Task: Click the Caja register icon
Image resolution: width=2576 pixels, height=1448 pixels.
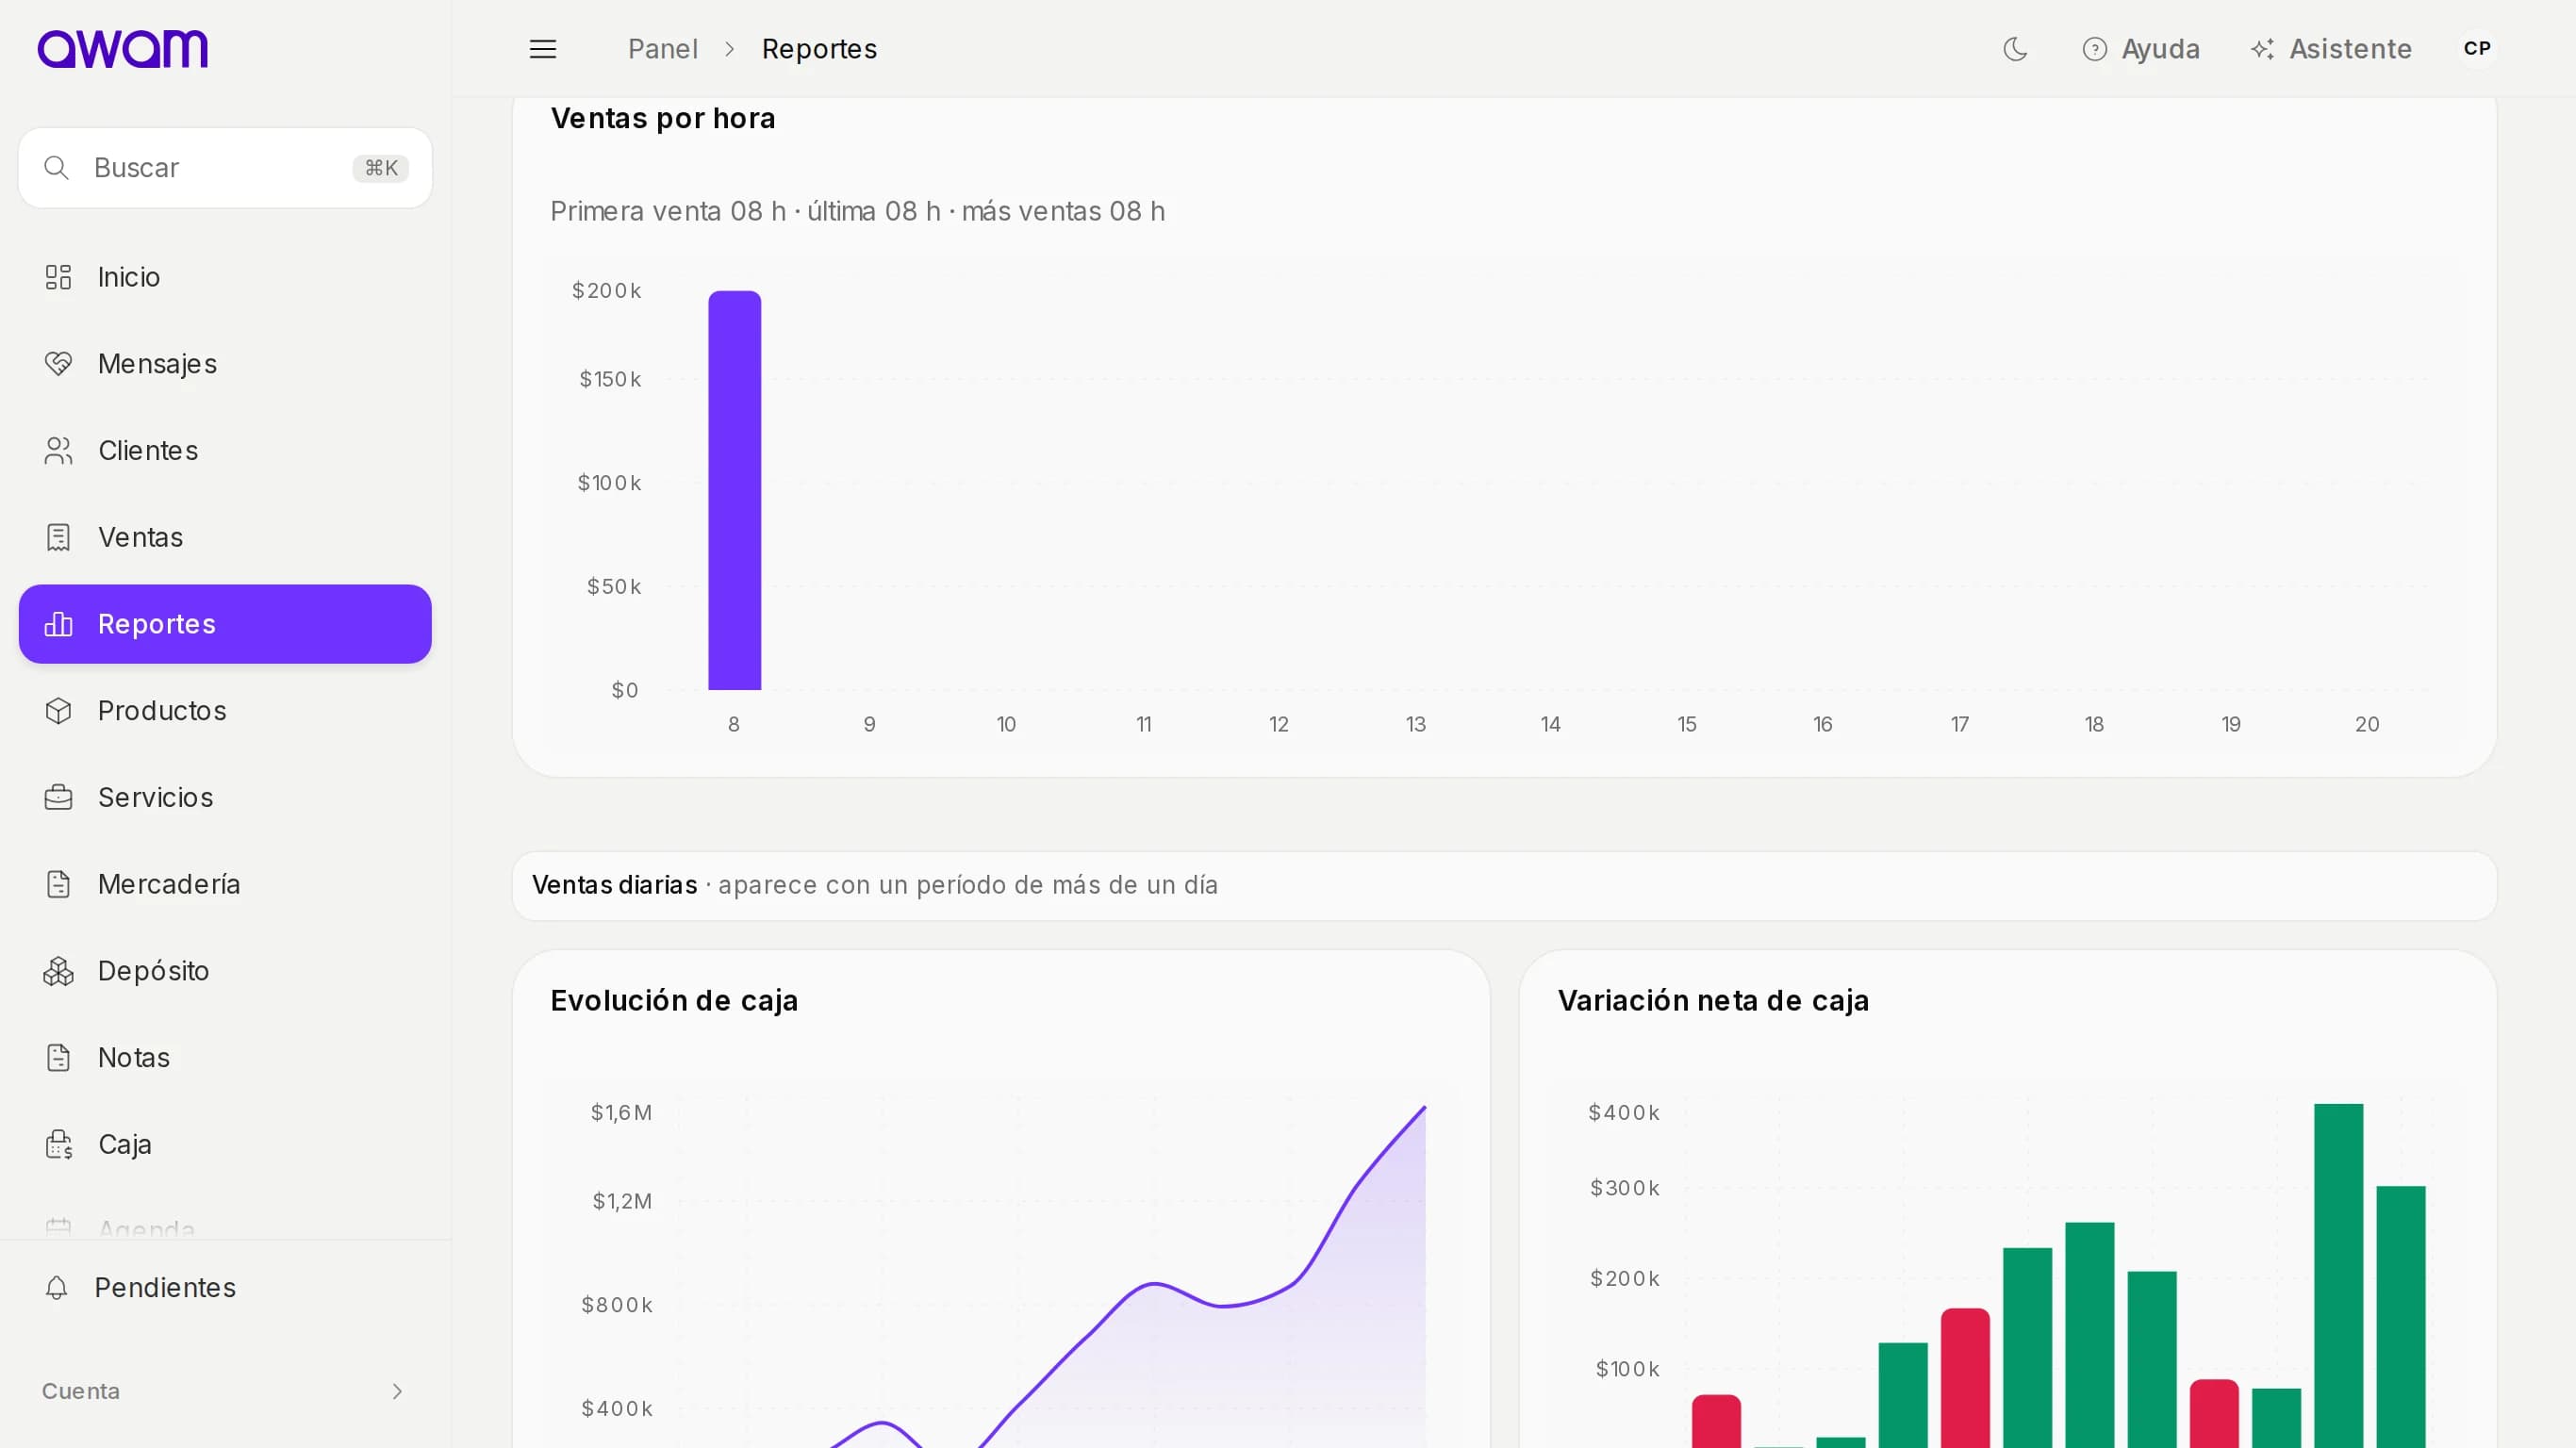Action: tap(58, 1144)
